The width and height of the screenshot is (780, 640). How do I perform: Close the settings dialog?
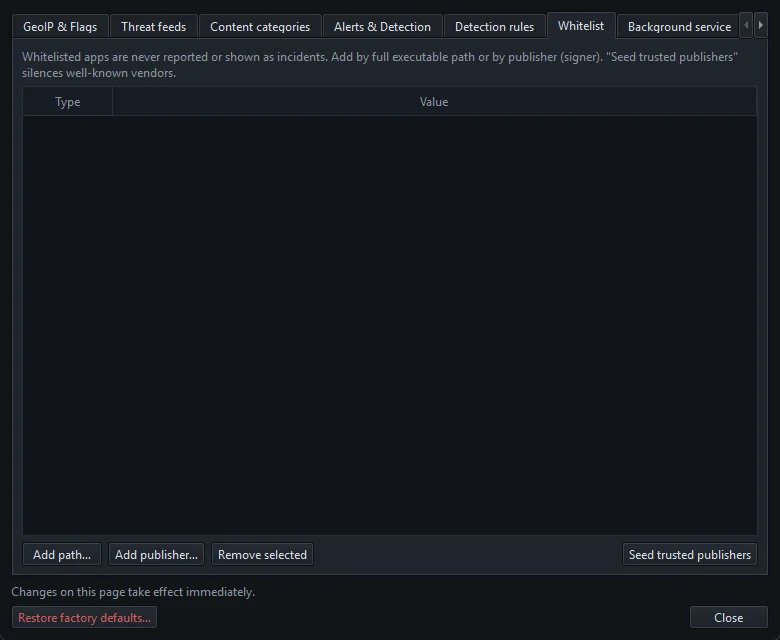[728, 618]
